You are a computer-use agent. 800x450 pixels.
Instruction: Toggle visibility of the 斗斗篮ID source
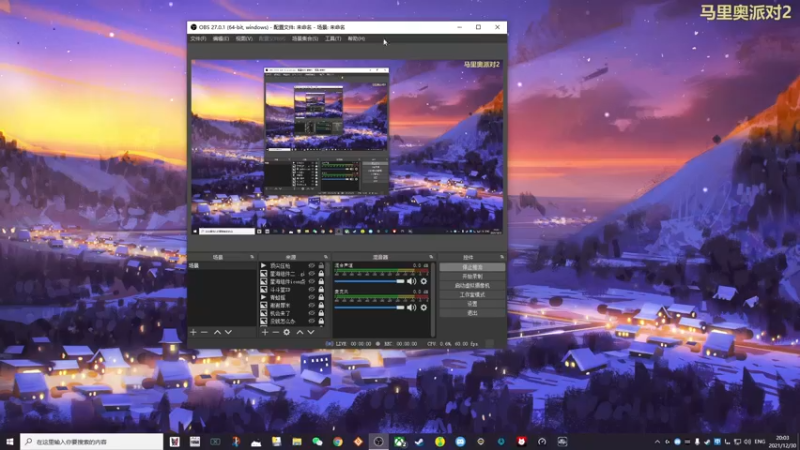[x=312, y=289]
